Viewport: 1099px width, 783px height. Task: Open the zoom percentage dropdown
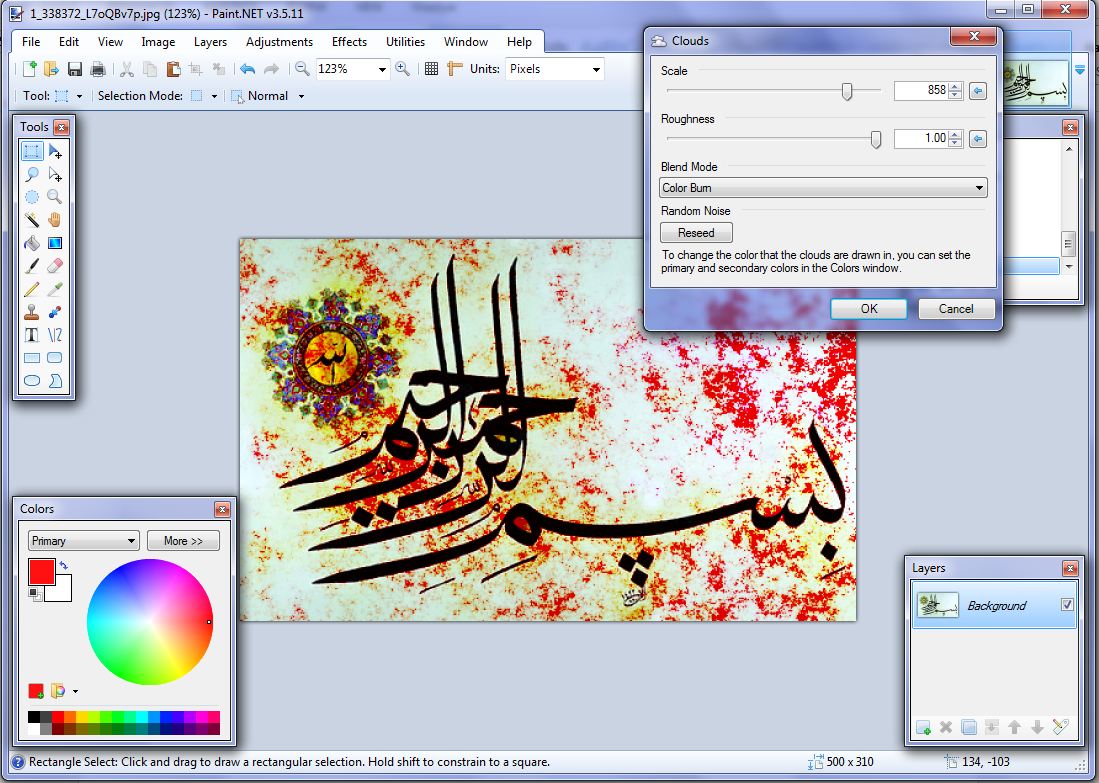click(x=382, y=69)
